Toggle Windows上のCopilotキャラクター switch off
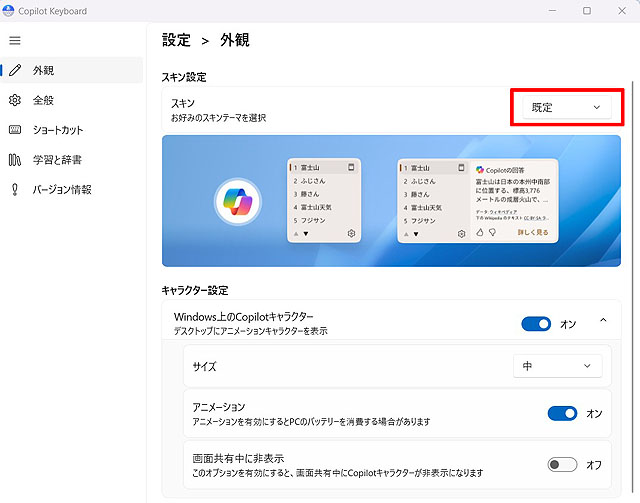Screen dimensions: 640x503 (x=537, y=323)
